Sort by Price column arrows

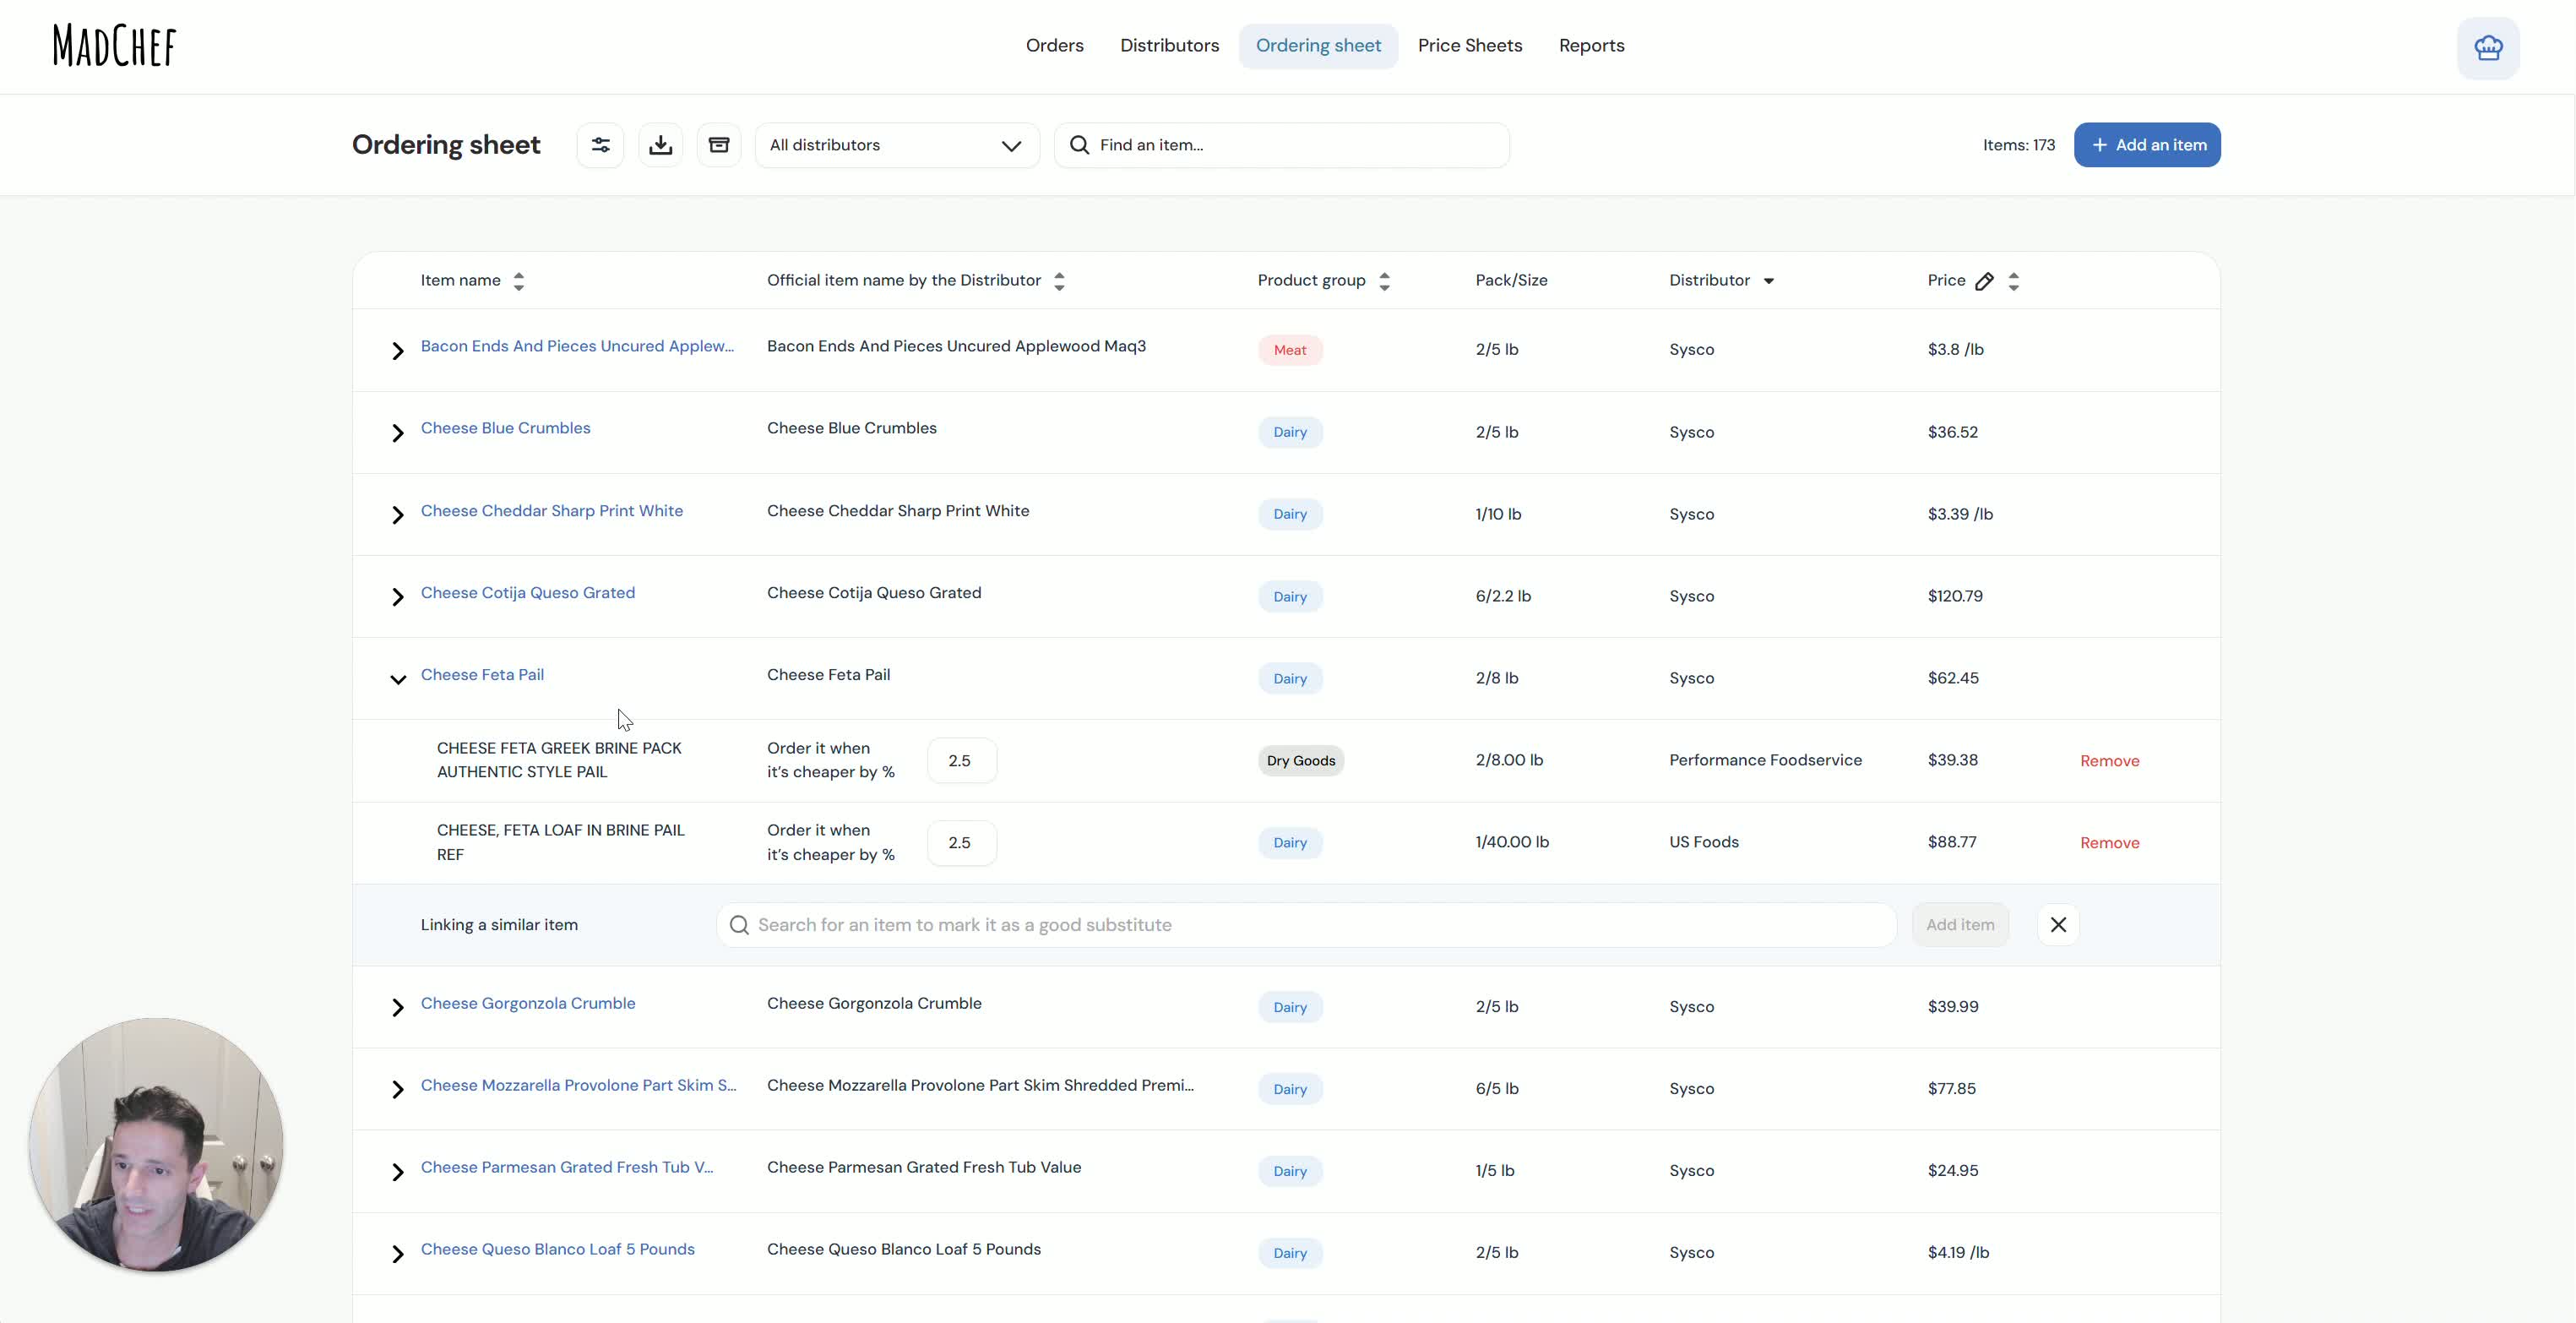click(2014, 281)
